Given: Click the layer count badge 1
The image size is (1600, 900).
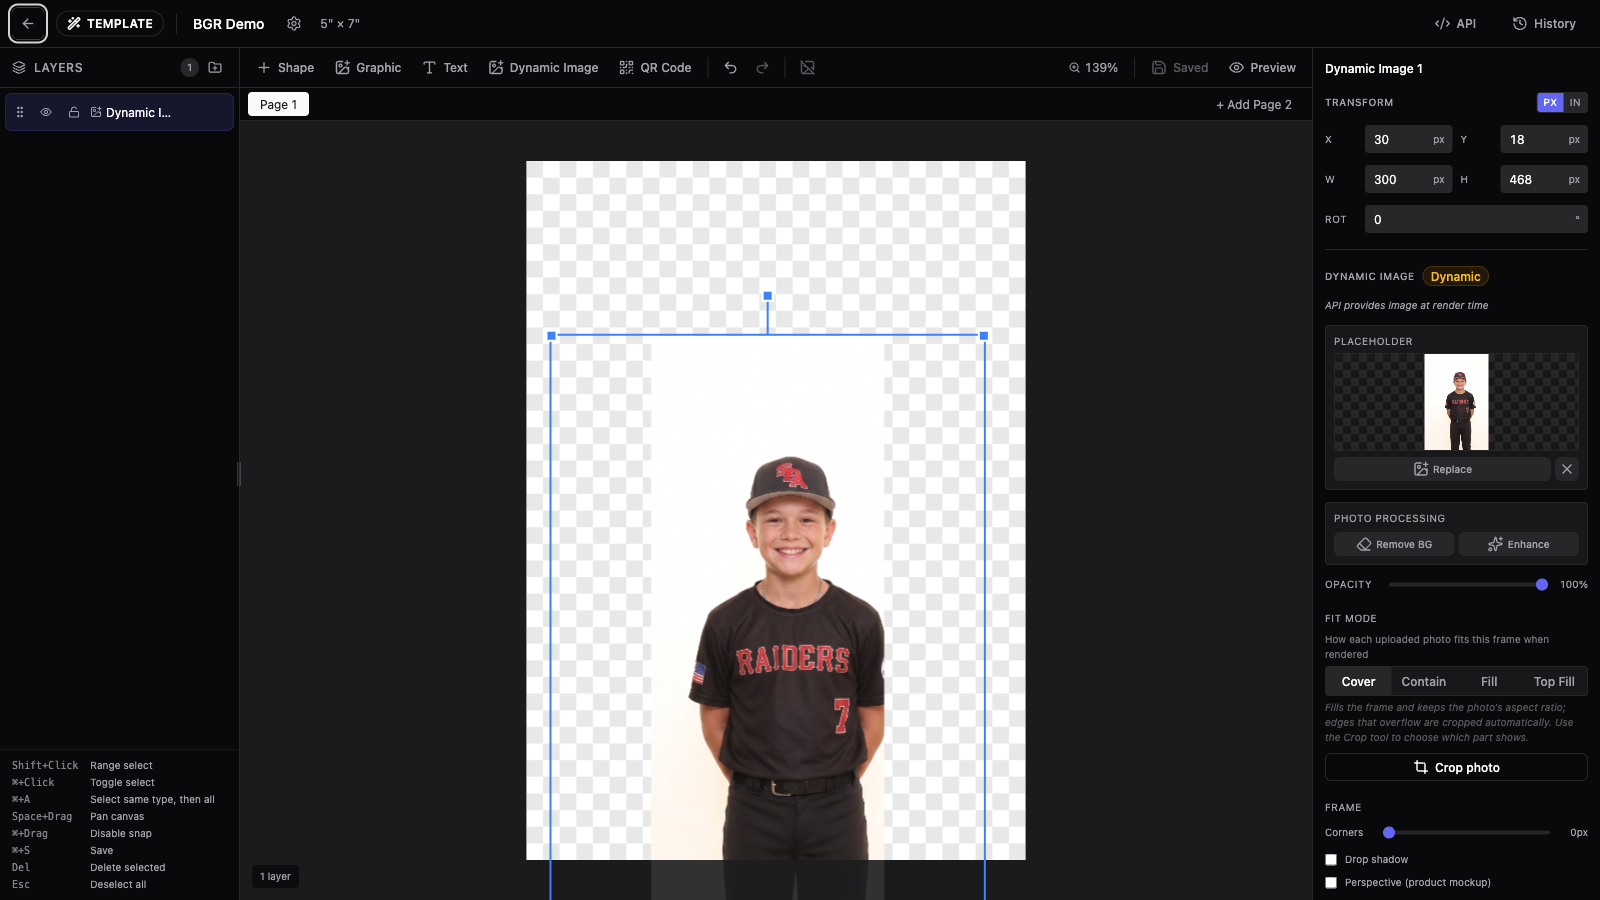Looking at the screenshot, I should (190, 68).
